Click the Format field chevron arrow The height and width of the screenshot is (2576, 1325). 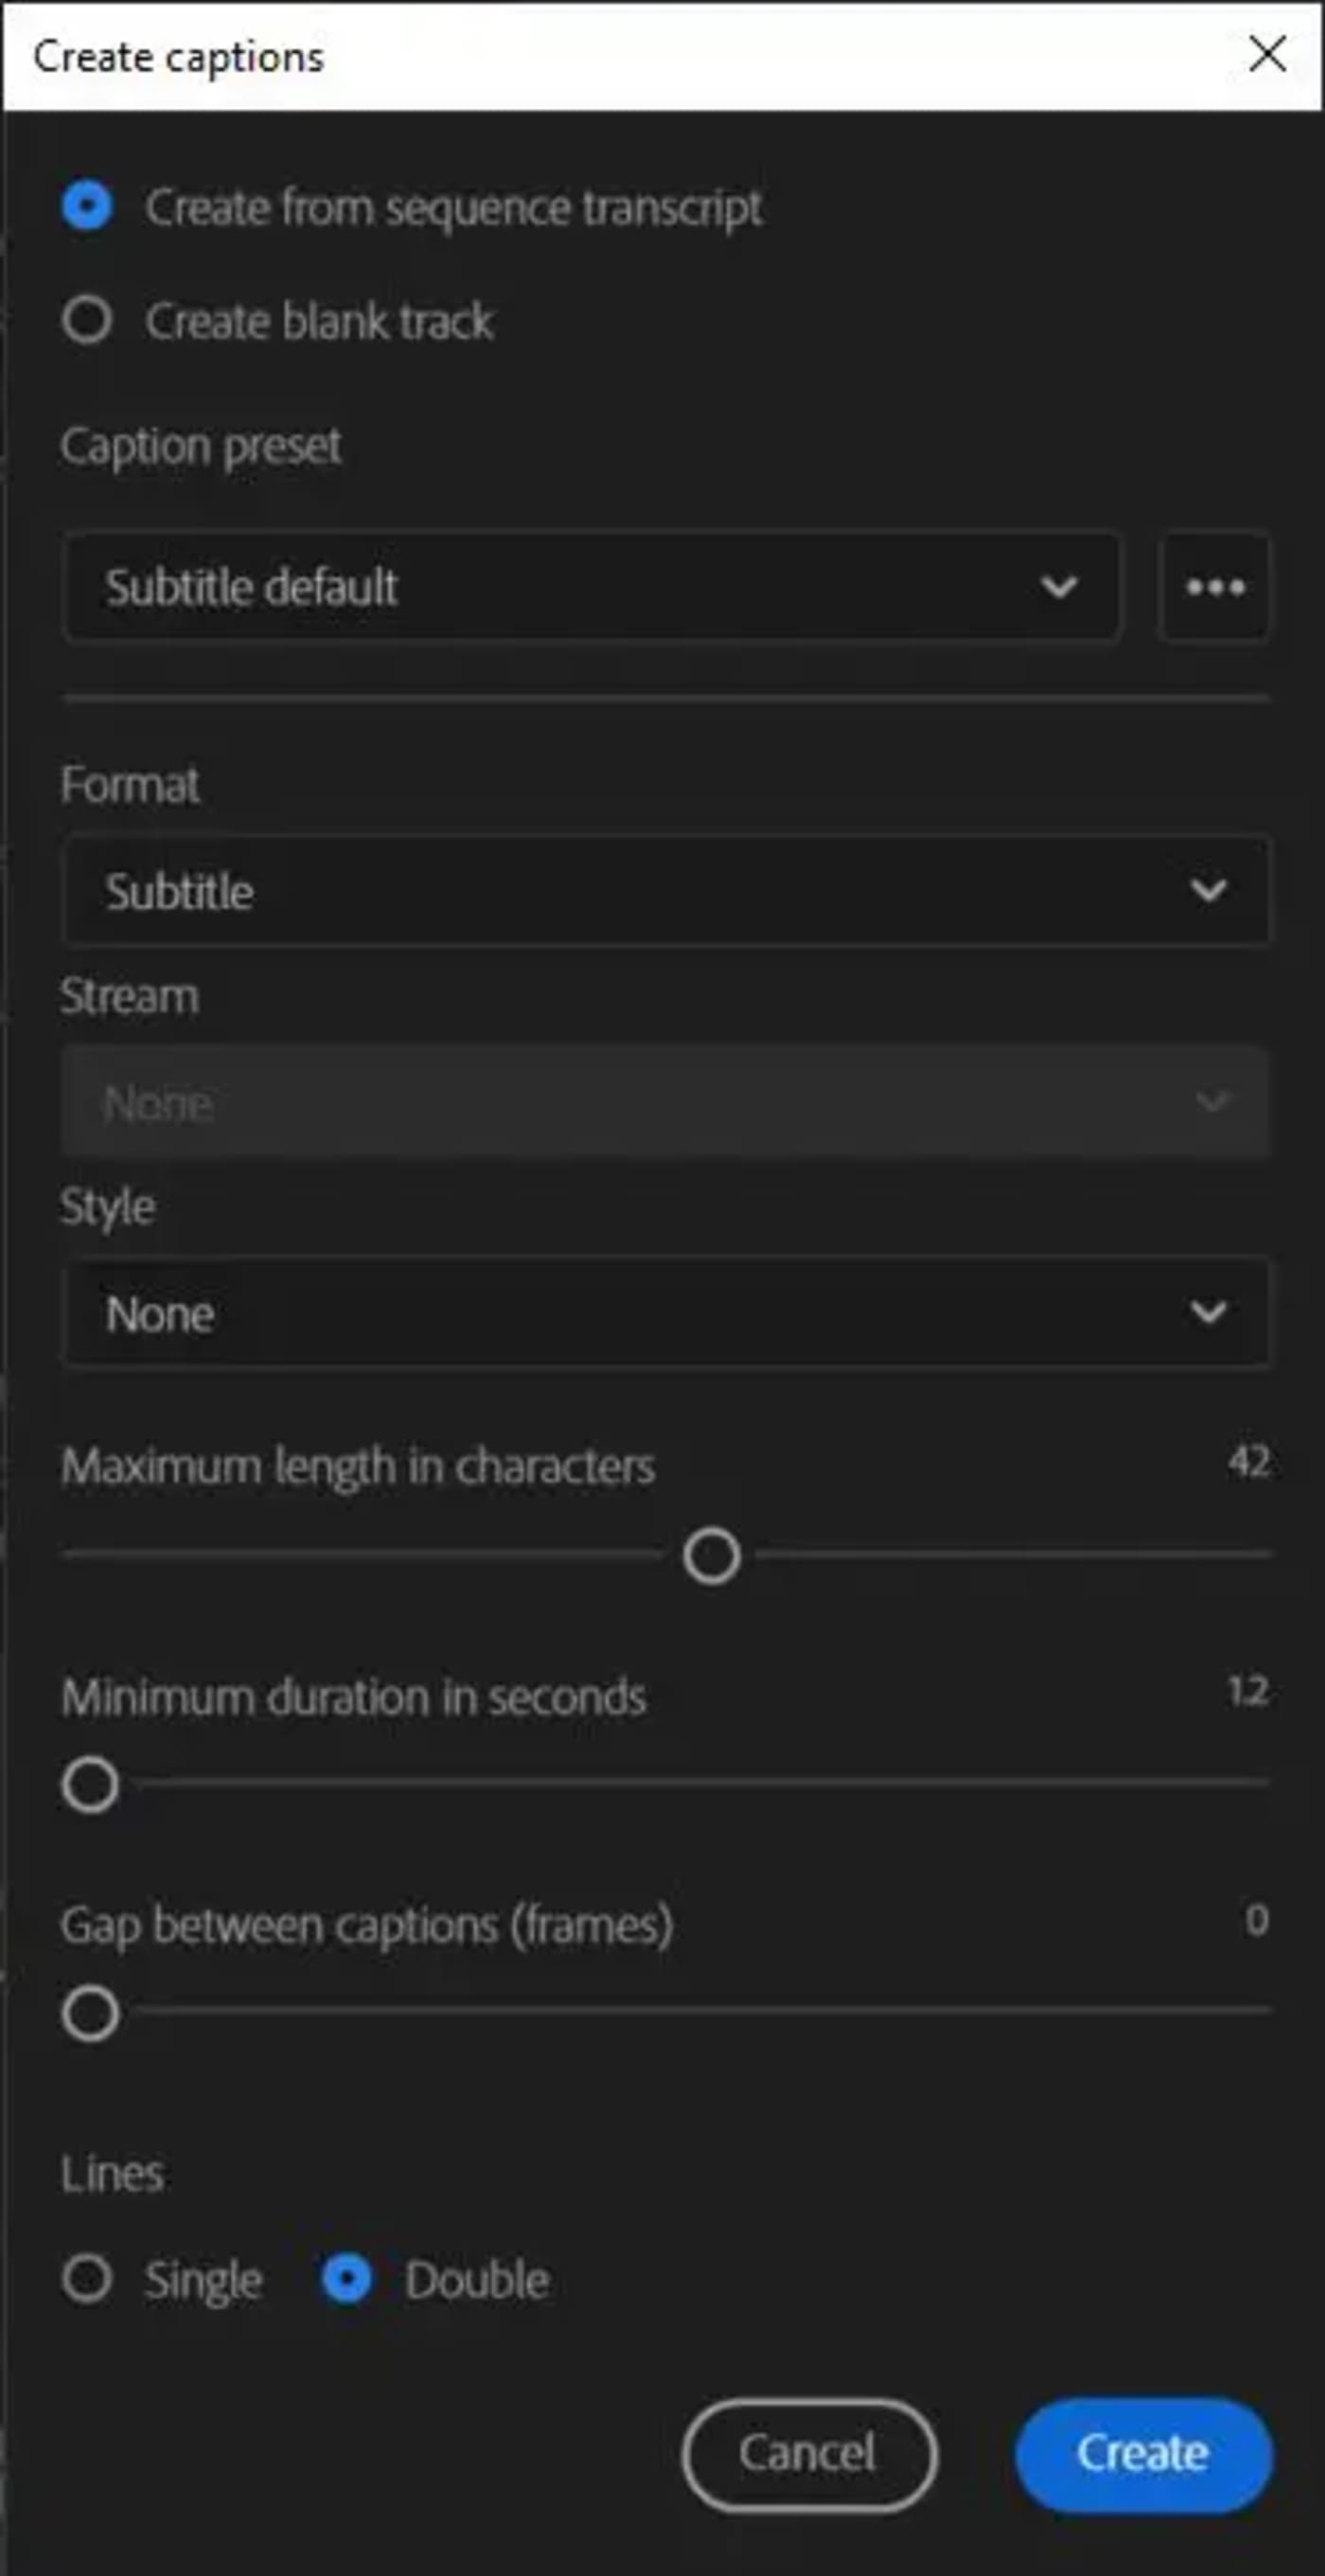click(x=1207, y=890)
